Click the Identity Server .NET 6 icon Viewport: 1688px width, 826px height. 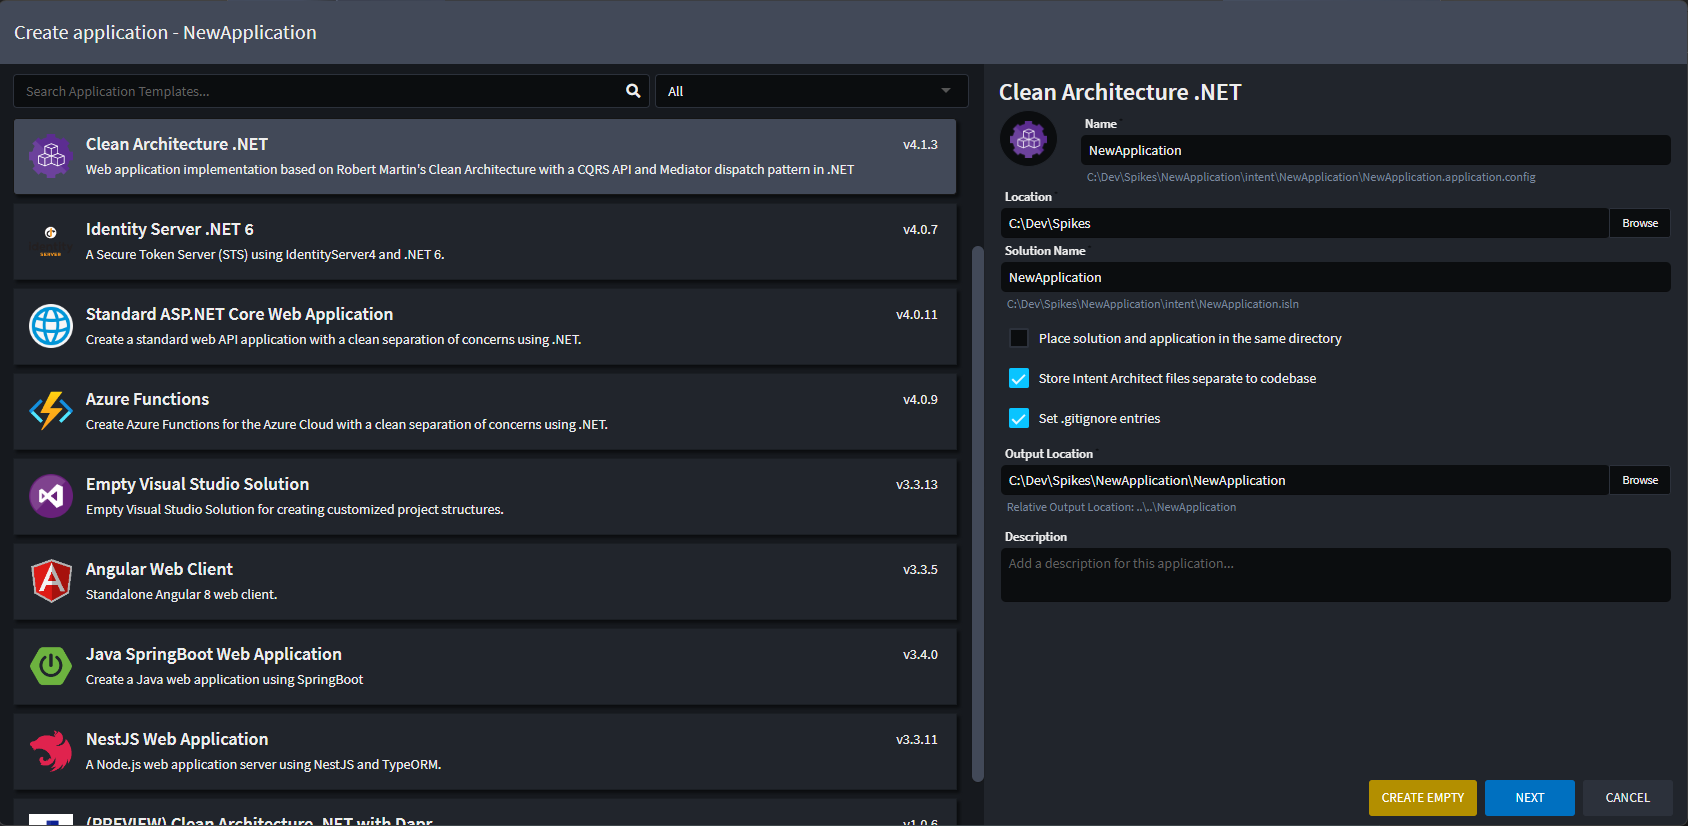click(51, 241)
